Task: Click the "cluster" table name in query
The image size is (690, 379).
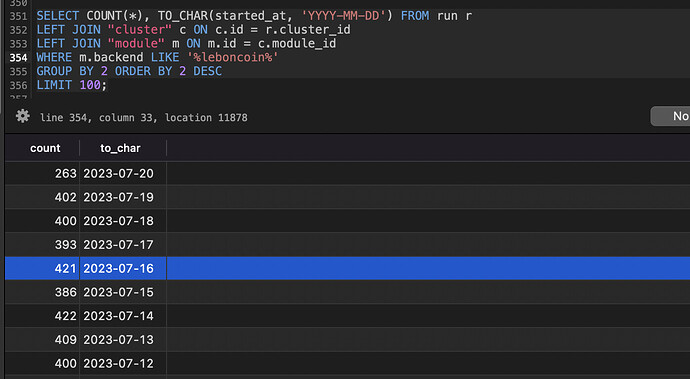Action: coord(139,29)
